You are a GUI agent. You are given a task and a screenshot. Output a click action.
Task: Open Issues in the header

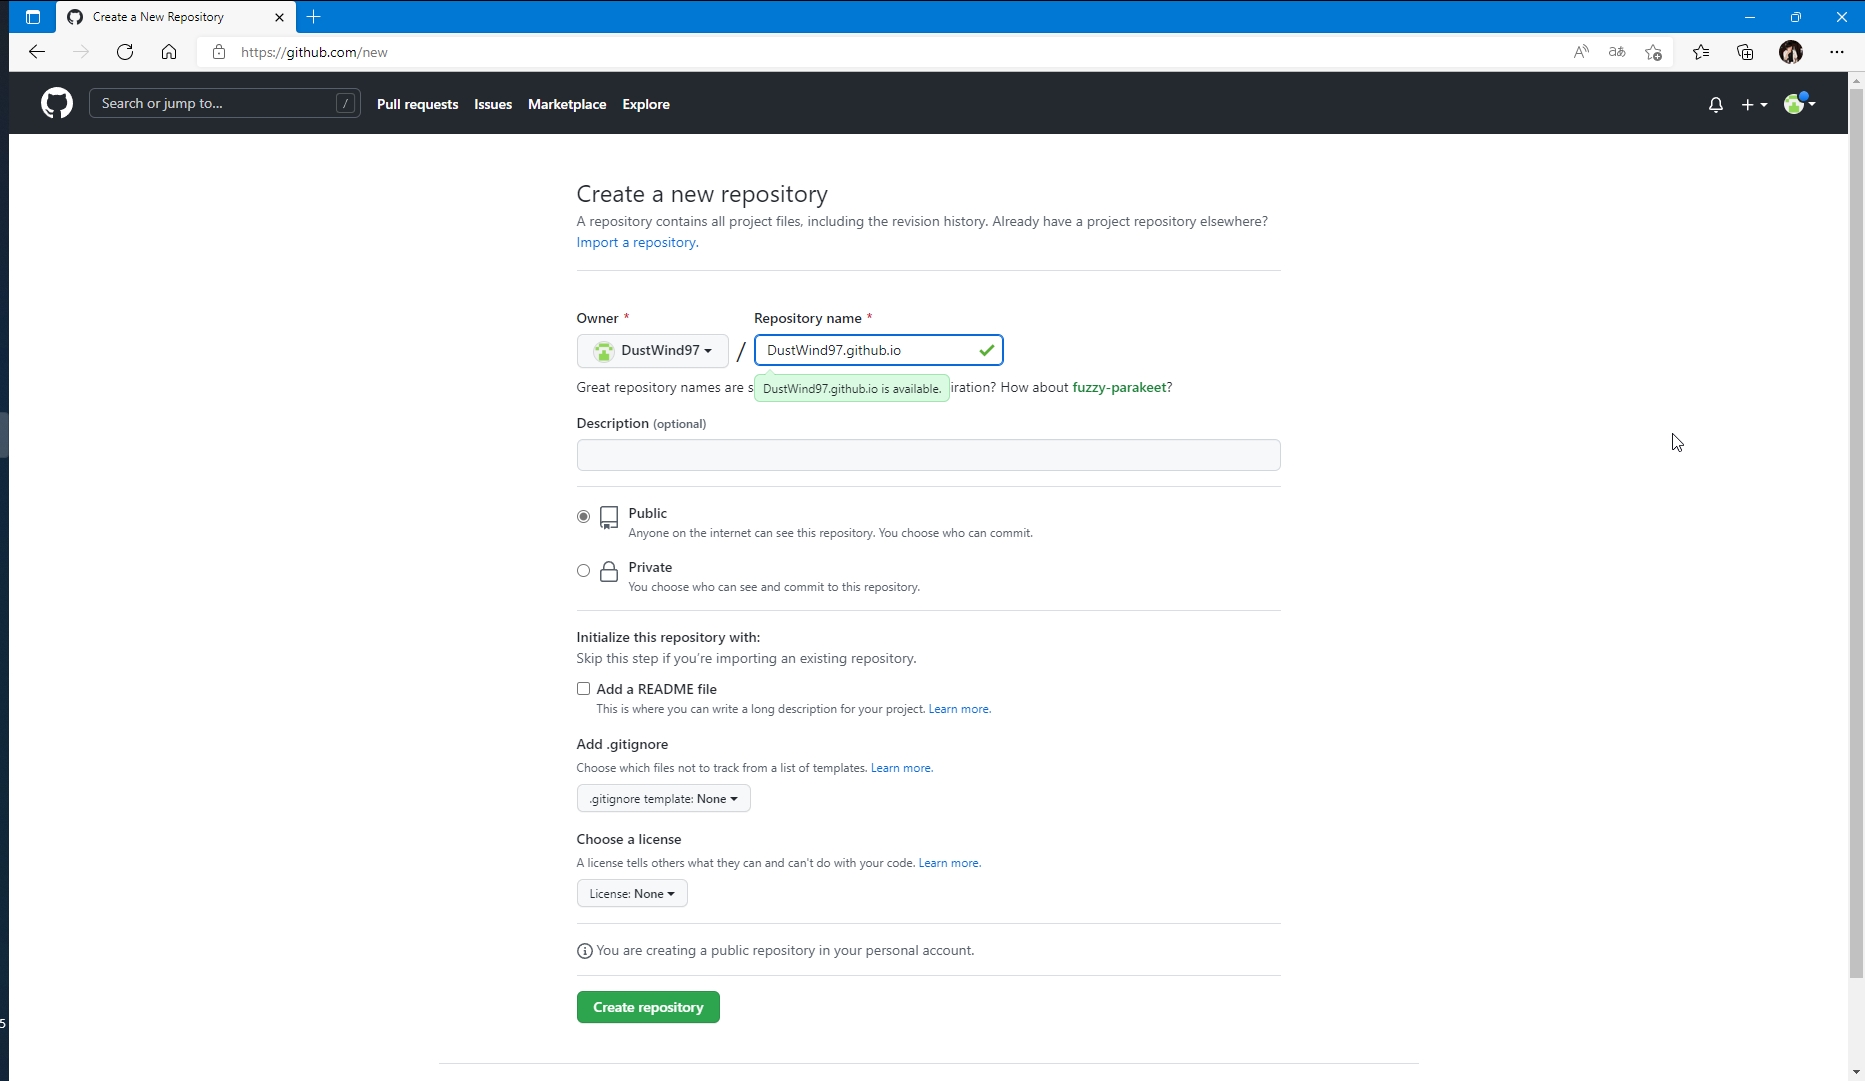click(493, 104)
